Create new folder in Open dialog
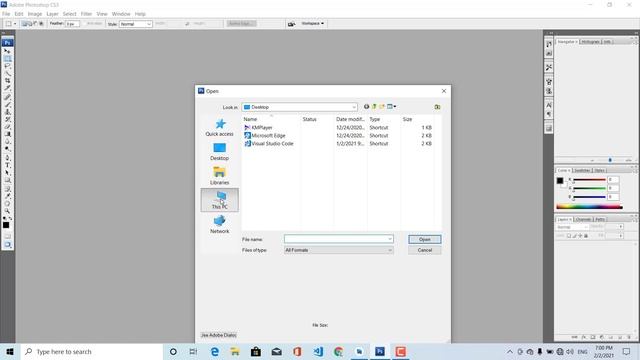 click(382, 107)
